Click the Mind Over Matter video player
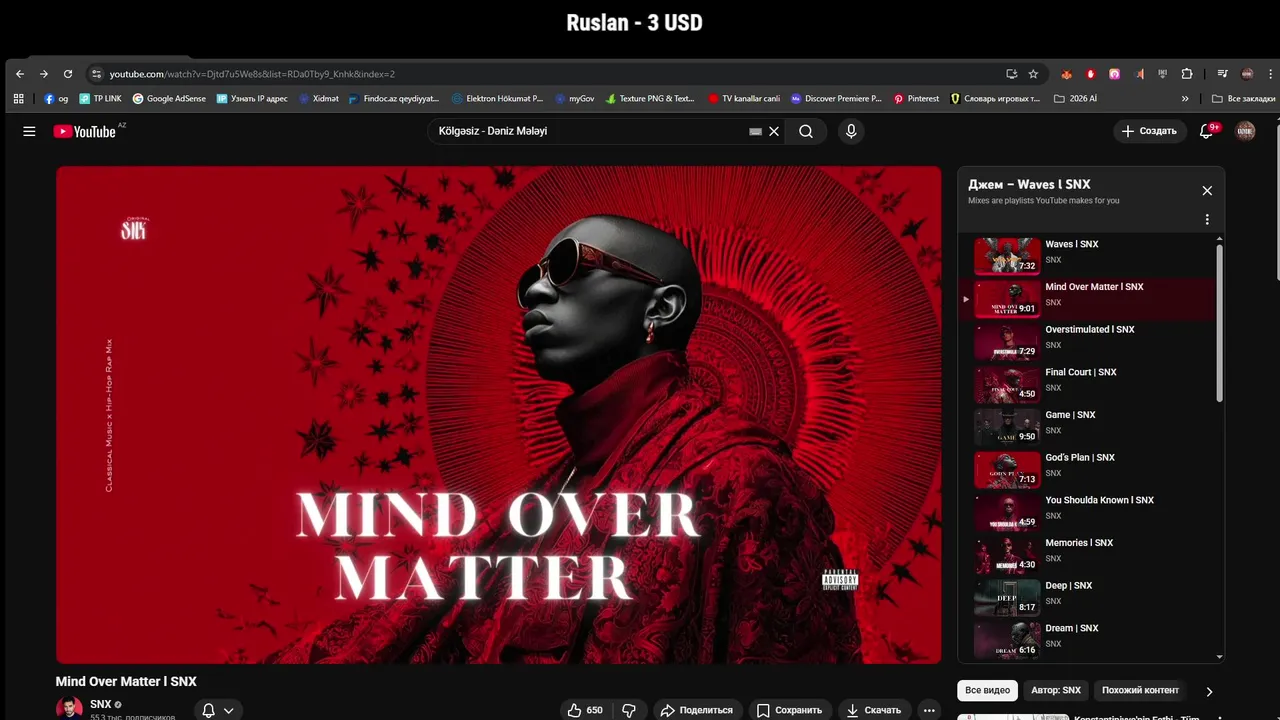 [x=498, y=414]
